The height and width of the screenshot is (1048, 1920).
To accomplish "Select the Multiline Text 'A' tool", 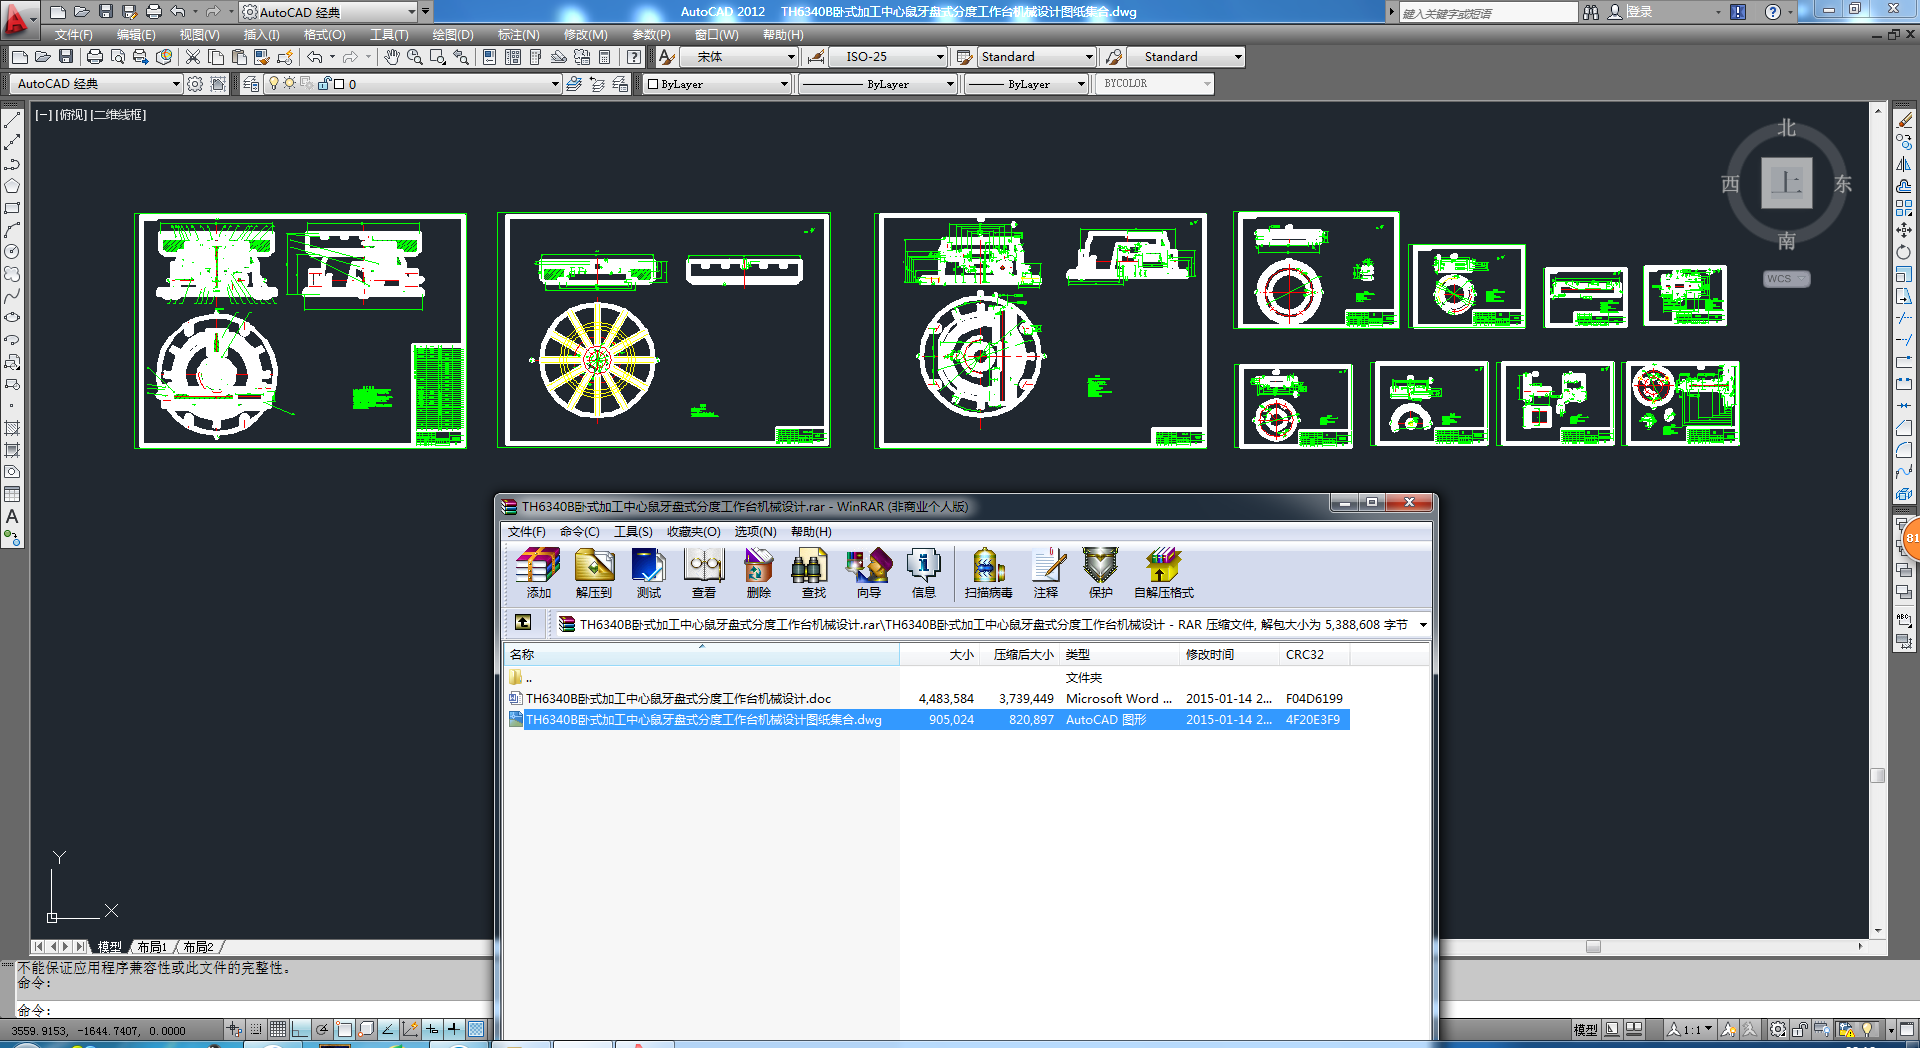I will point(12,517).
